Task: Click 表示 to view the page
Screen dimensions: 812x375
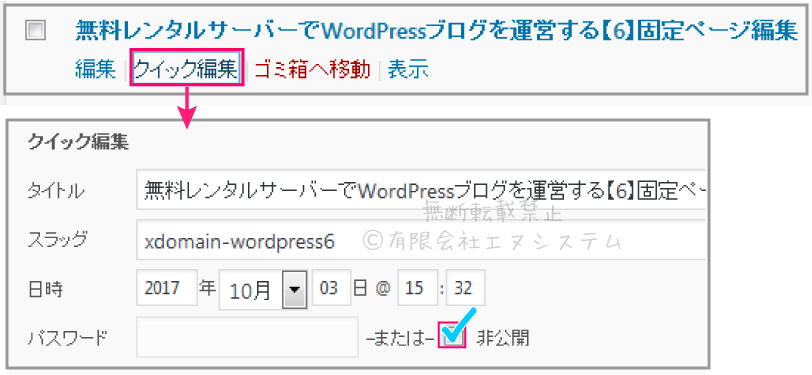Action: click(x=408, y=69)
